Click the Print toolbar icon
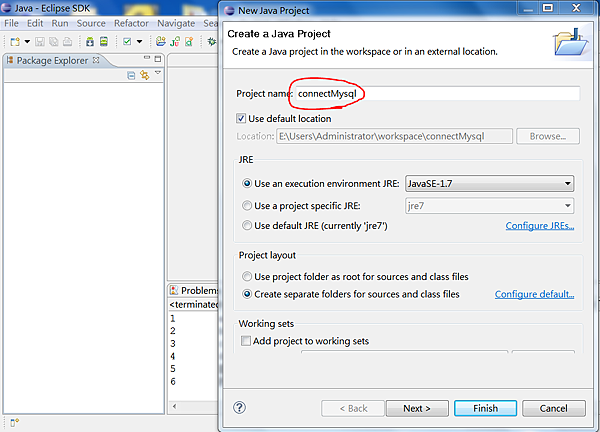 coord(67,42)
